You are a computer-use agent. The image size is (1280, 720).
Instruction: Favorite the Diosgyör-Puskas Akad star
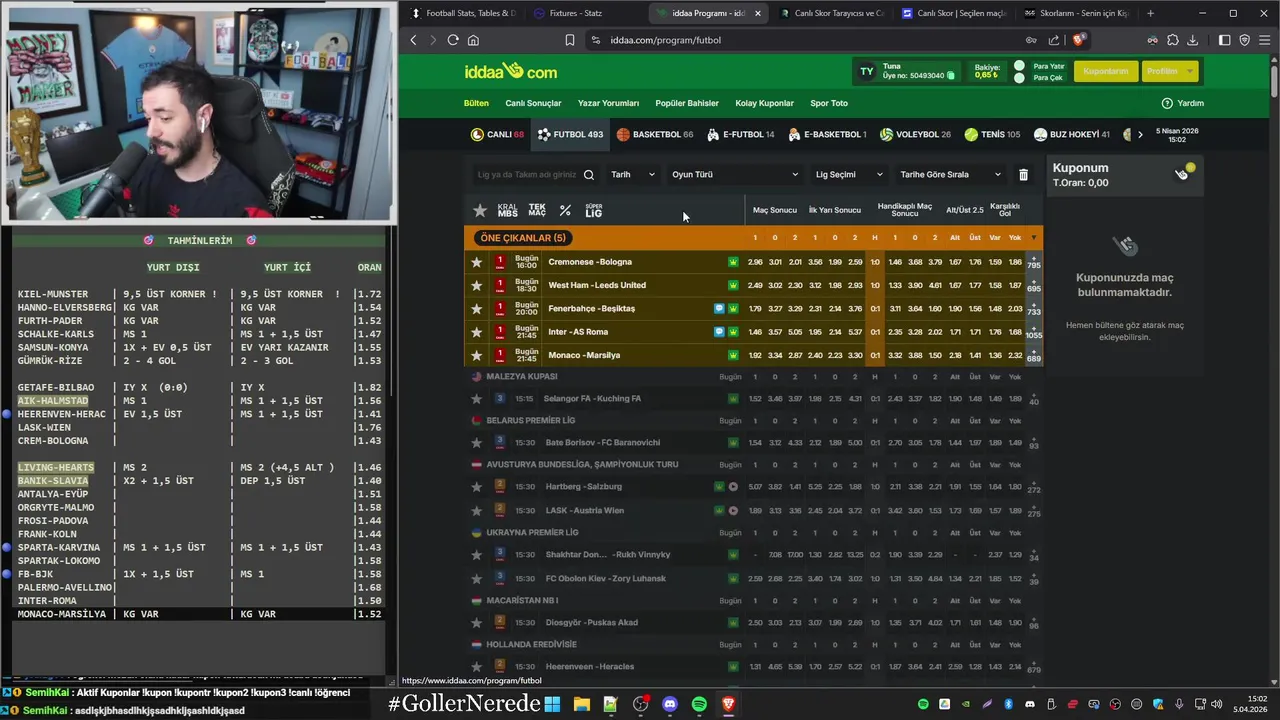(477, 622)
